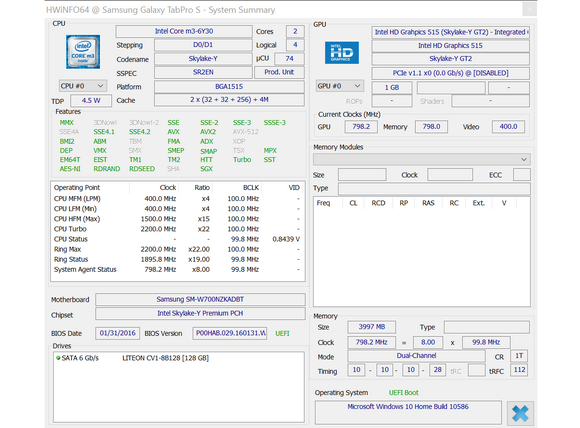Click the Intel Core m3-6Y30 name field
Image resolution: width=580 pixels, height=428 pixels.
point(184,31)
